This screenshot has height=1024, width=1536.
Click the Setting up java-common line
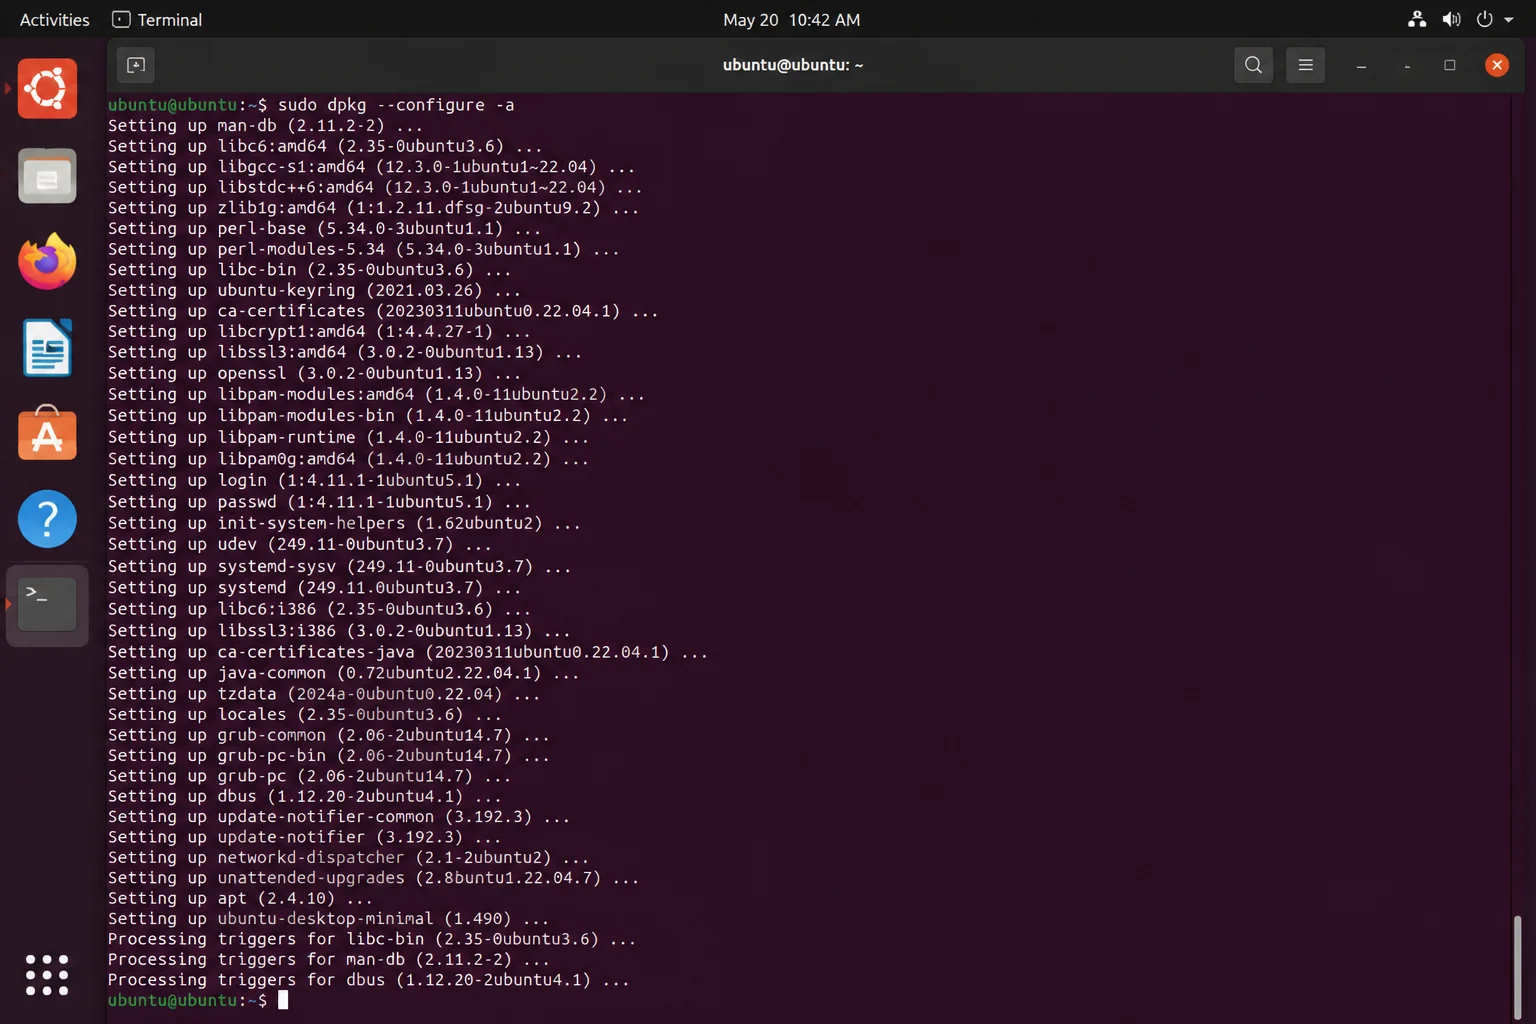tap(344, 673)
